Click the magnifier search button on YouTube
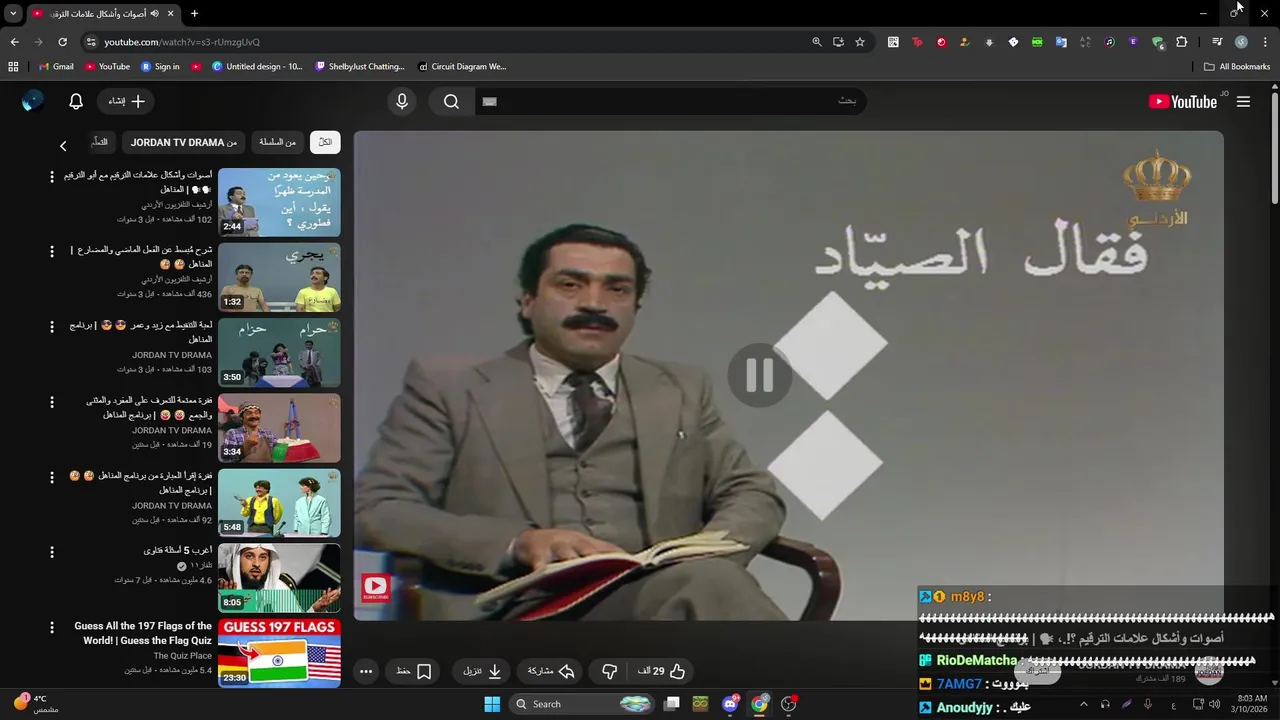 tap(451, 101)
